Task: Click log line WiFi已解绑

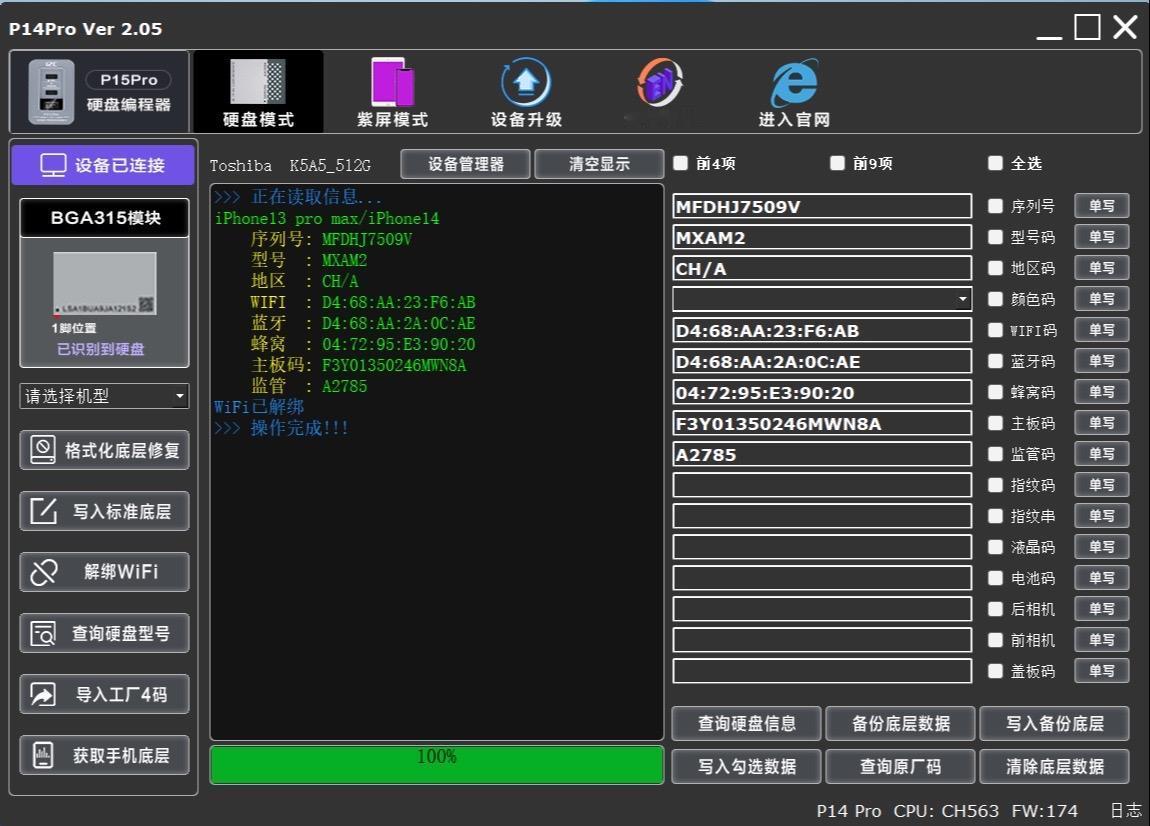Action: tap(259, 407)
